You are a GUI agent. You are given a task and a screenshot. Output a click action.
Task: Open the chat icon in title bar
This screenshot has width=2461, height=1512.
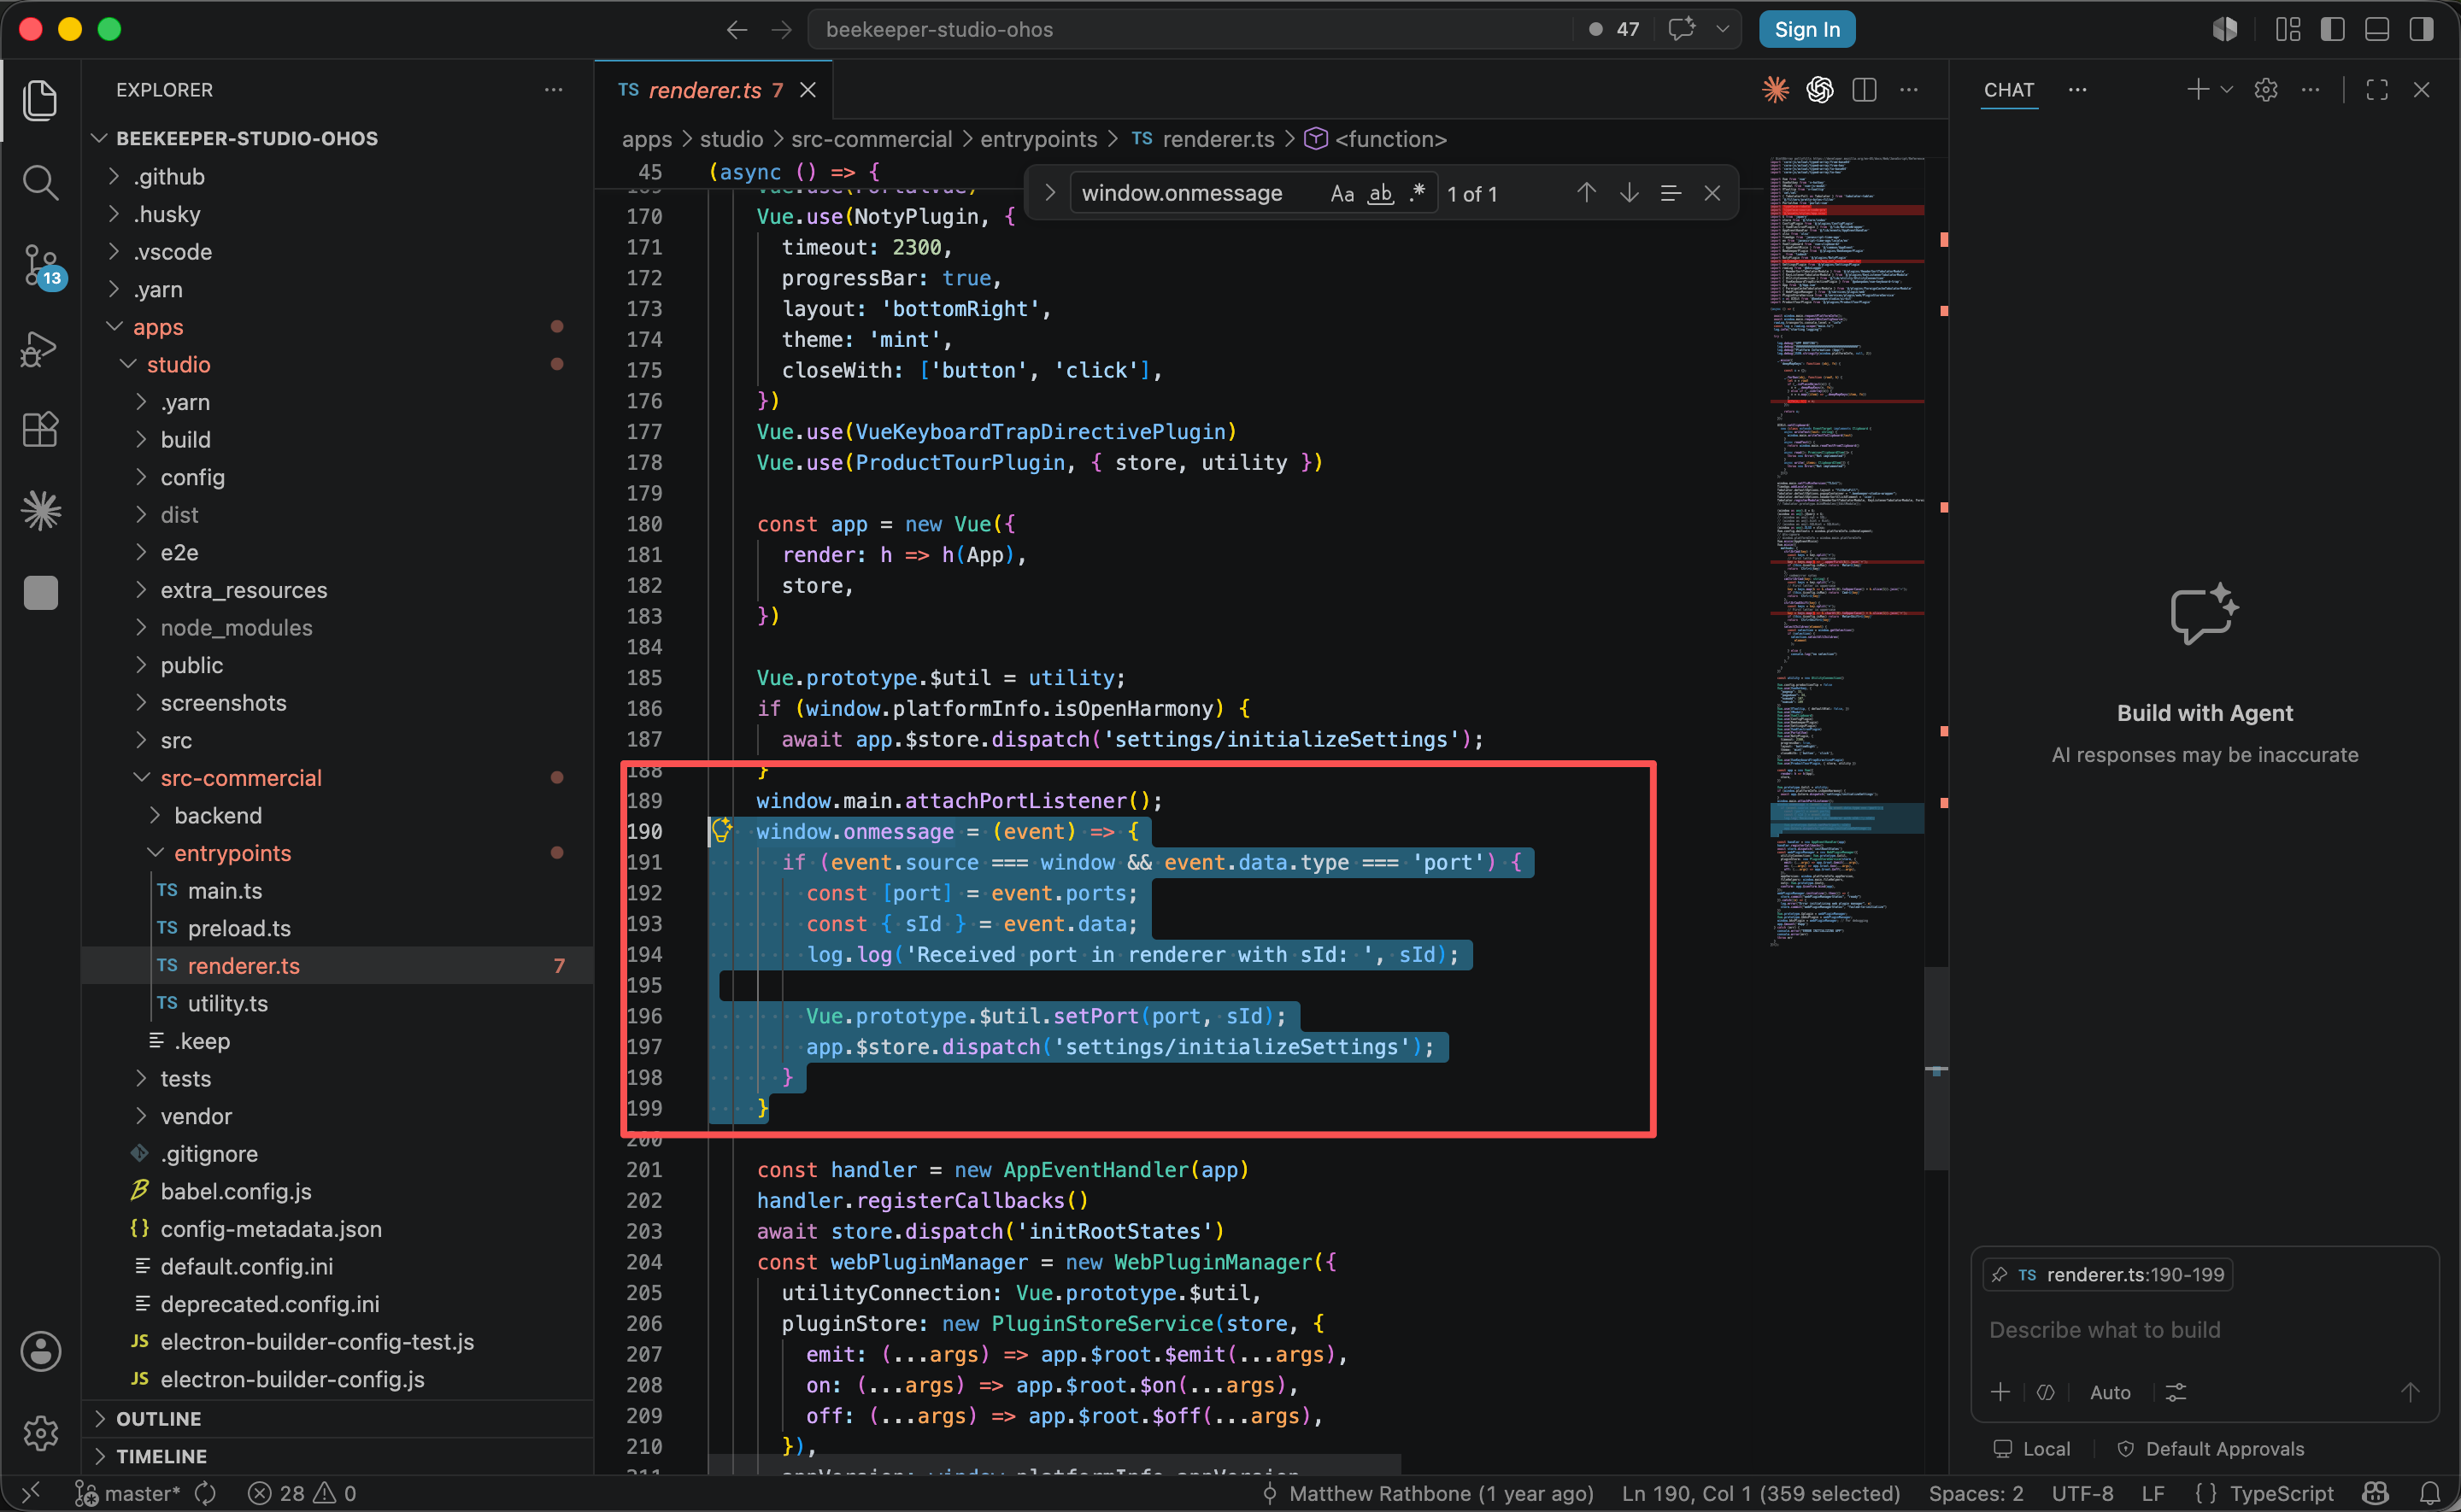tap(1683, 29)
